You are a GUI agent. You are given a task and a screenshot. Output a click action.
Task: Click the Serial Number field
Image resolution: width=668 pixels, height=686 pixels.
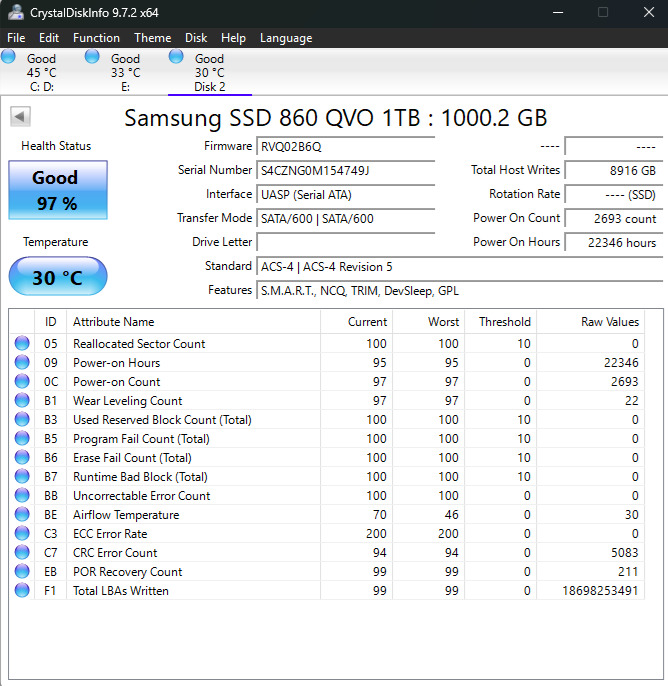[x=345, y=170]
